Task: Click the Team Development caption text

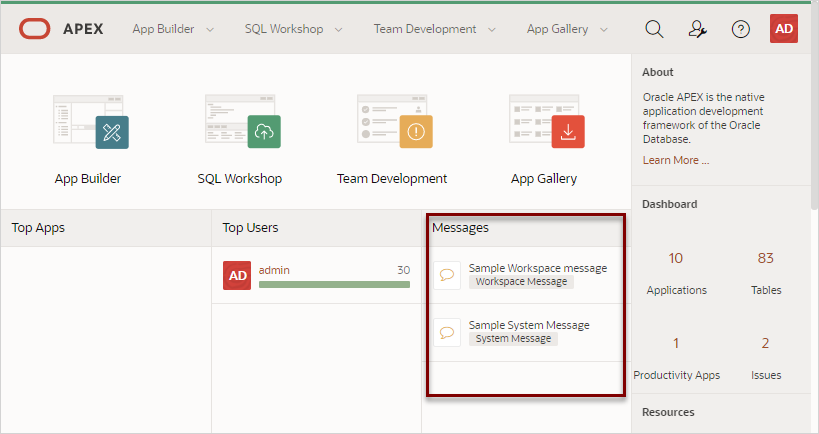Action: pyautogui.click(x=392, y=179)
